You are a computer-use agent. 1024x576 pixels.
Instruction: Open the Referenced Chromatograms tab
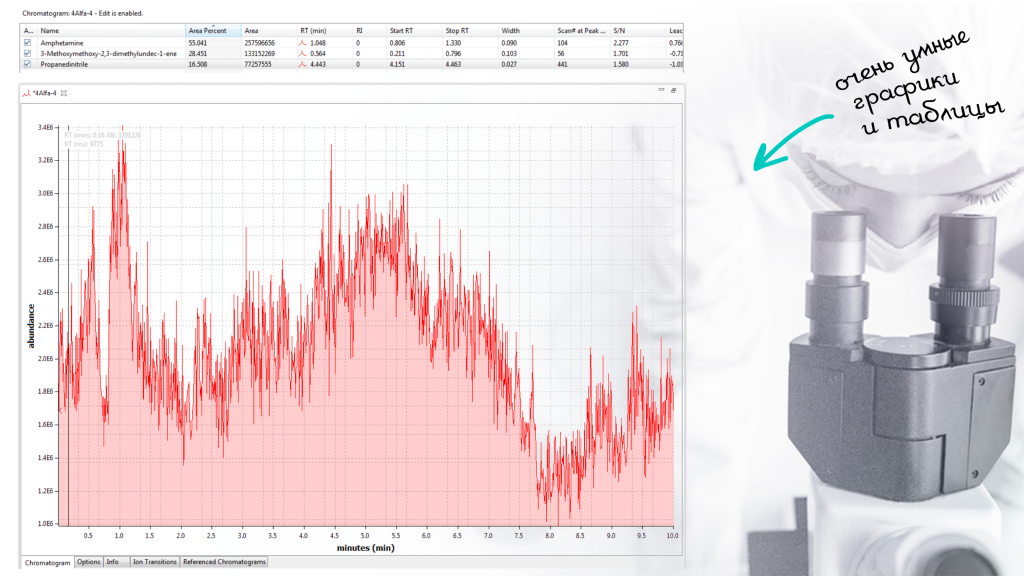point(224,562)
